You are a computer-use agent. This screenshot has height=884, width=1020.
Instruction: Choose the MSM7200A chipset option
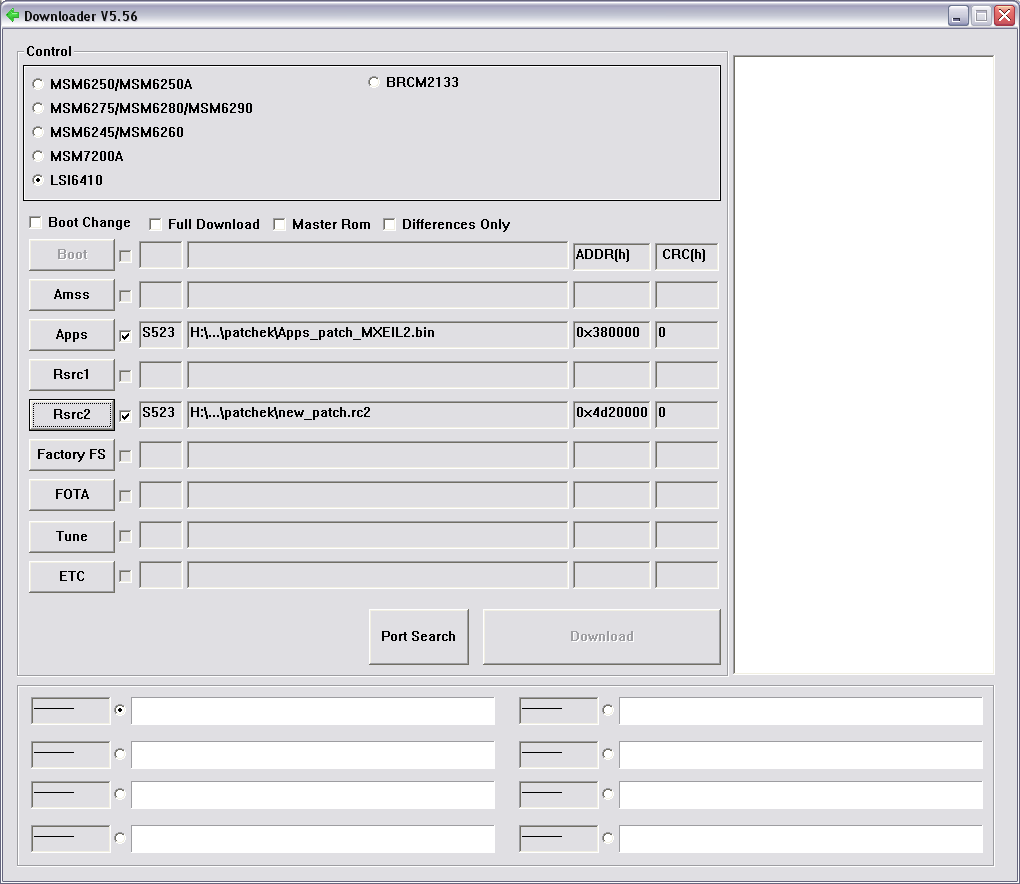pyautogui.click(x=38, y=157)
